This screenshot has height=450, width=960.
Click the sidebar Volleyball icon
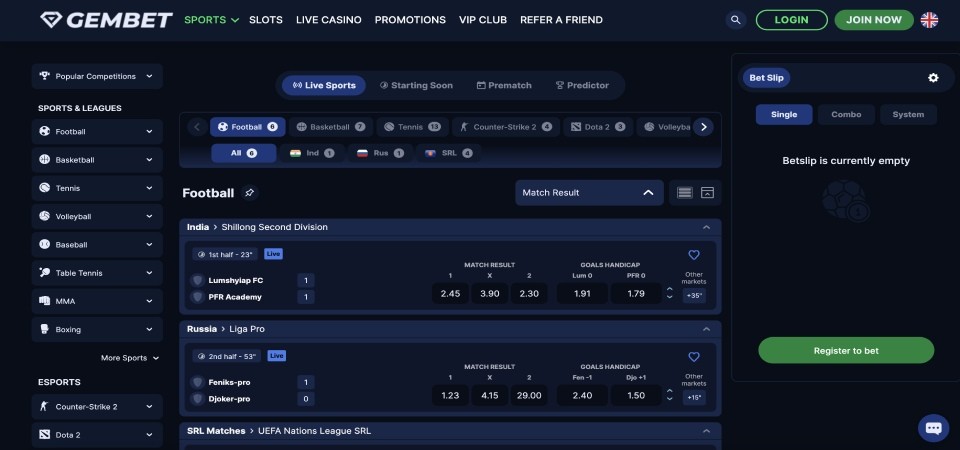click(45, 216)
